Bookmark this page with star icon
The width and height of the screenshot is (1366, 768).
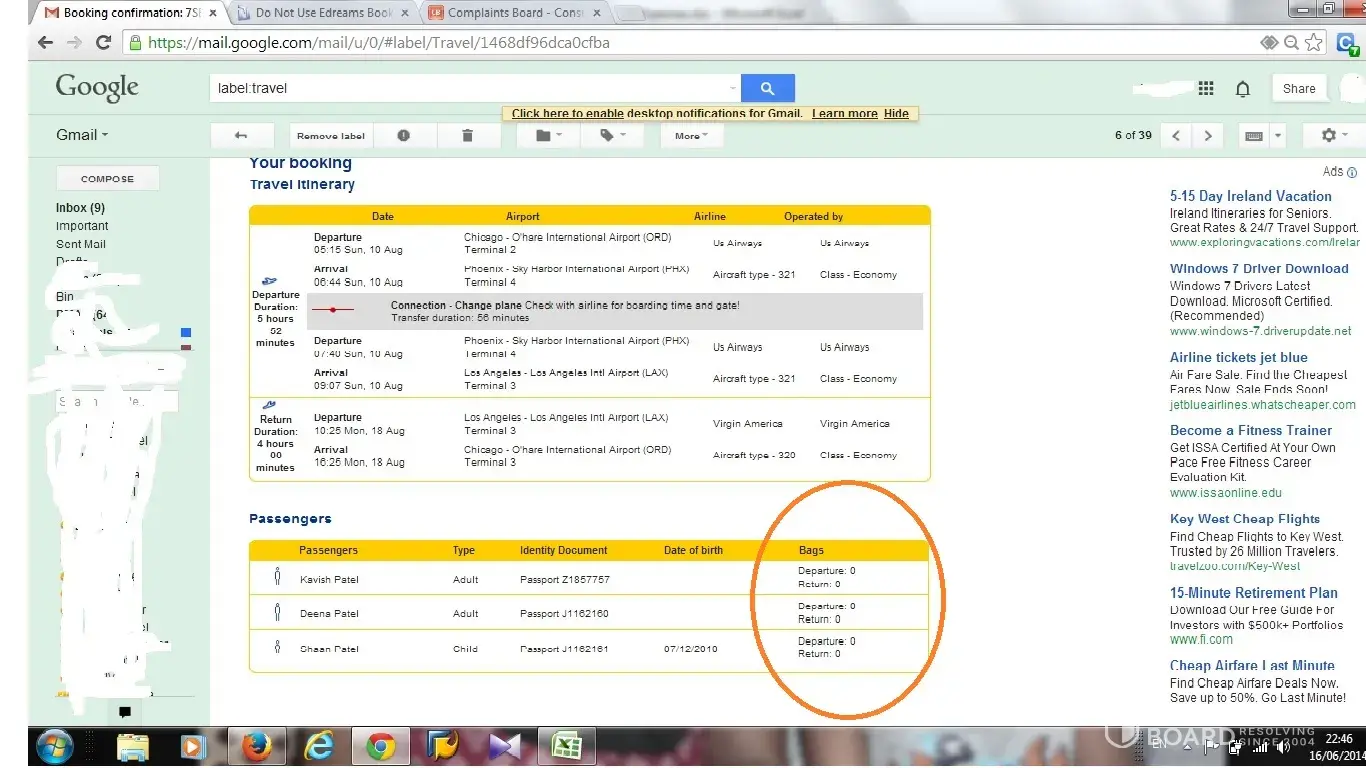[x=1314, y=43]
